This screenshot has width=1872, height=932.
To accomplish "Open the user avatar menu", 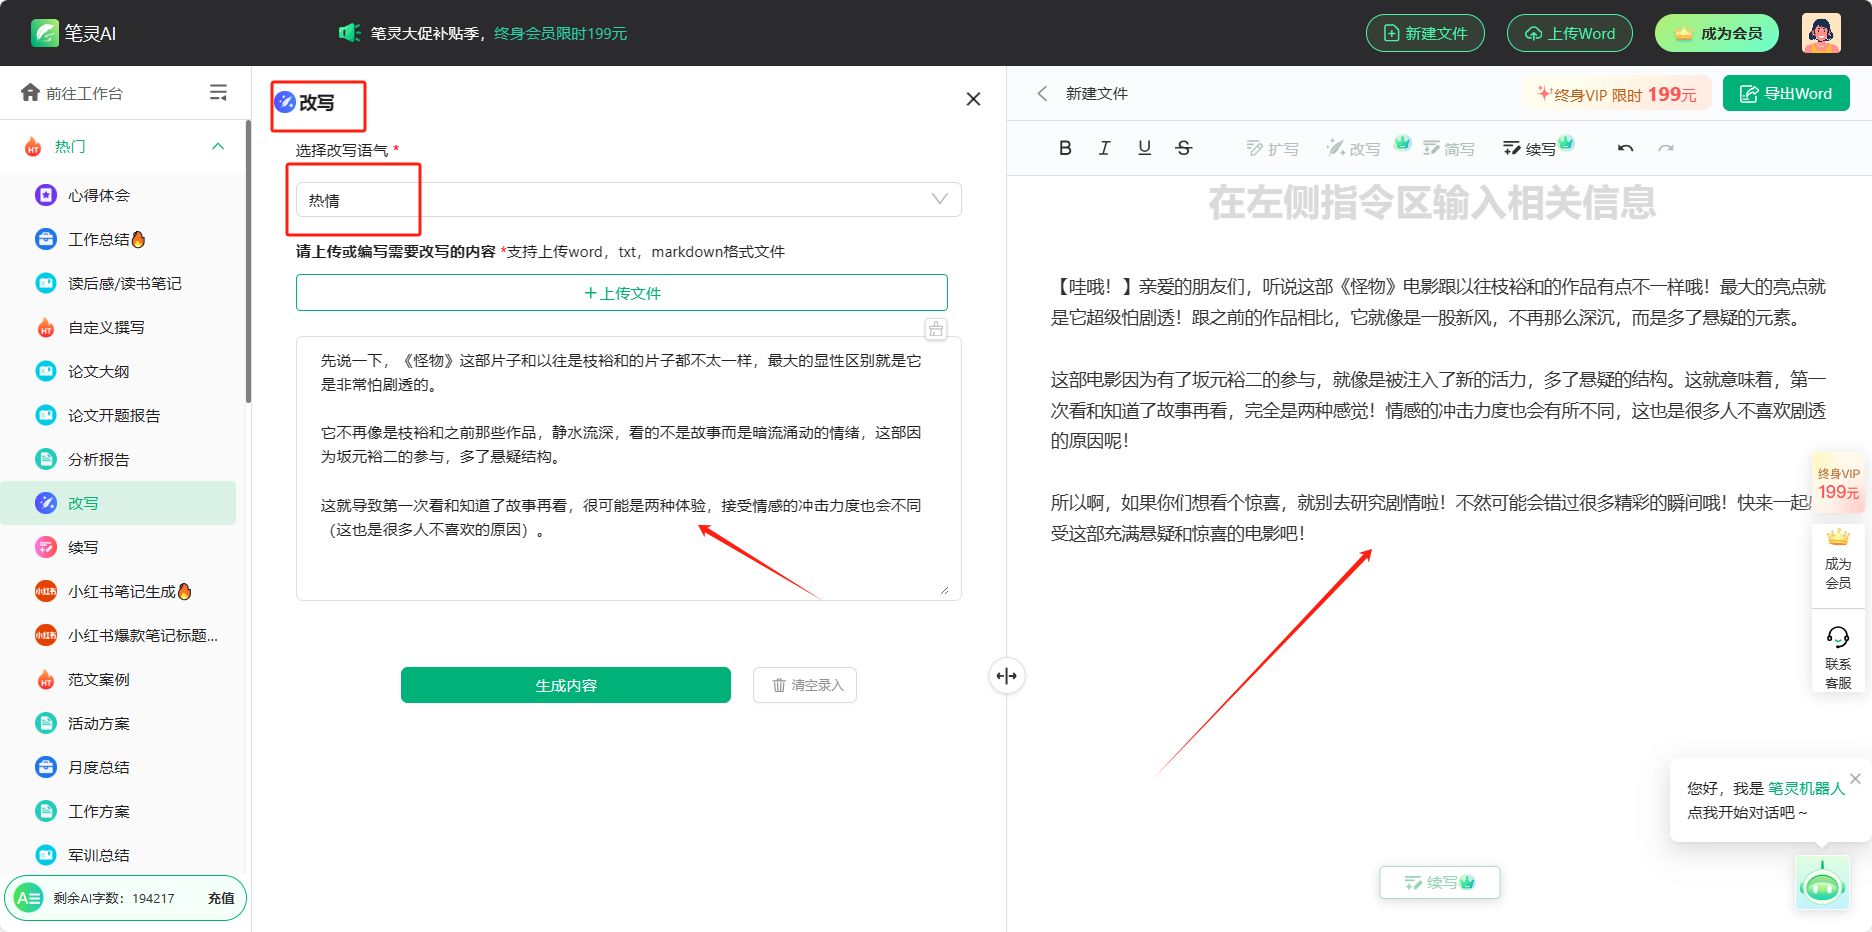I will [1821, 33].
